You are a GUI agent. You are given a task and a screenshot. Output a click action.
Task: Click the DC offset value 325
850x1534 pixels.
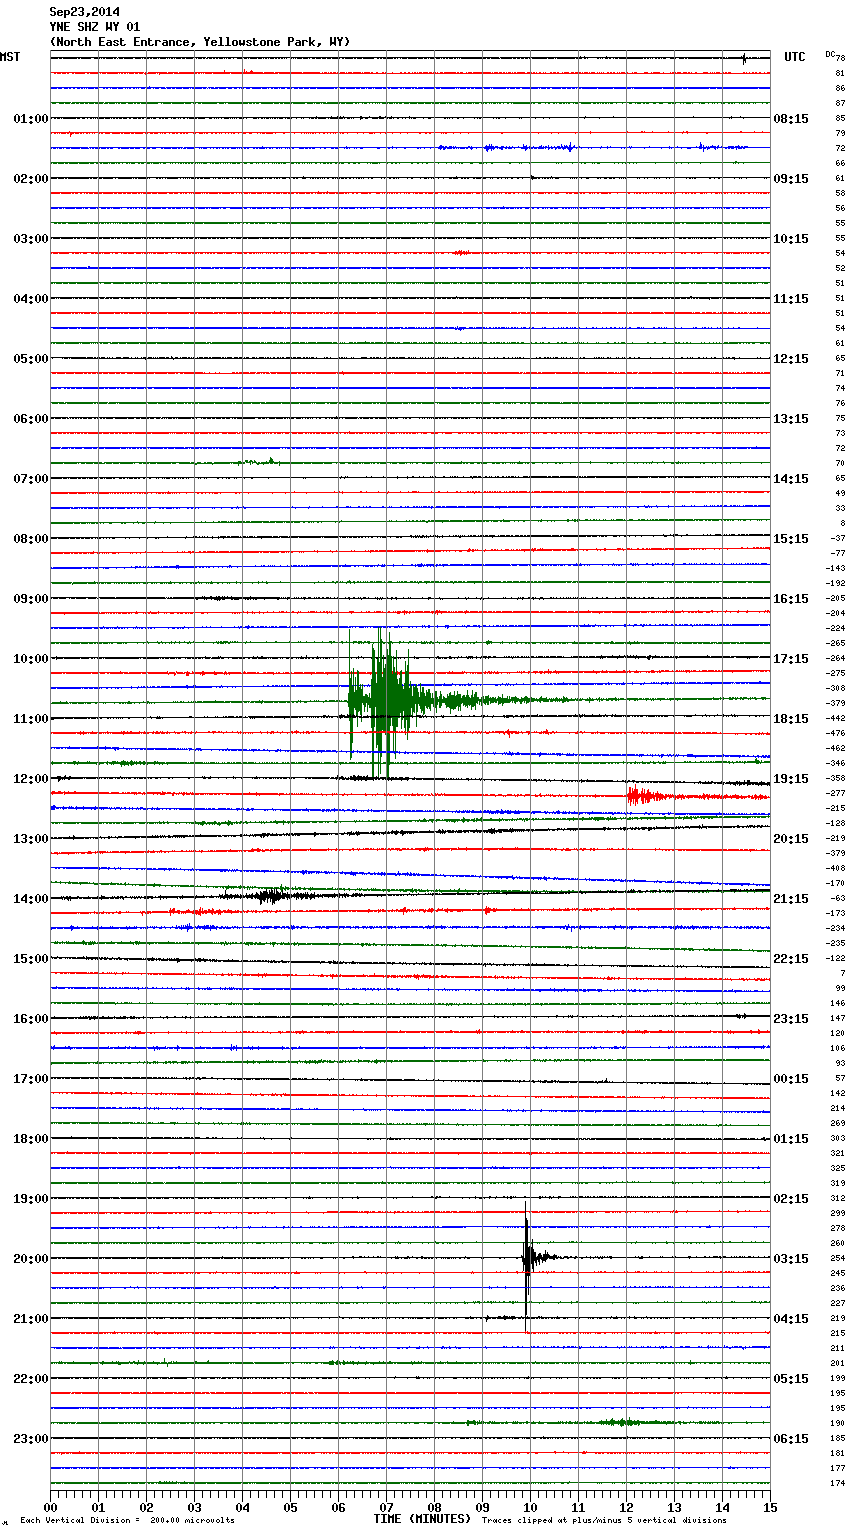coord(837,1168)
